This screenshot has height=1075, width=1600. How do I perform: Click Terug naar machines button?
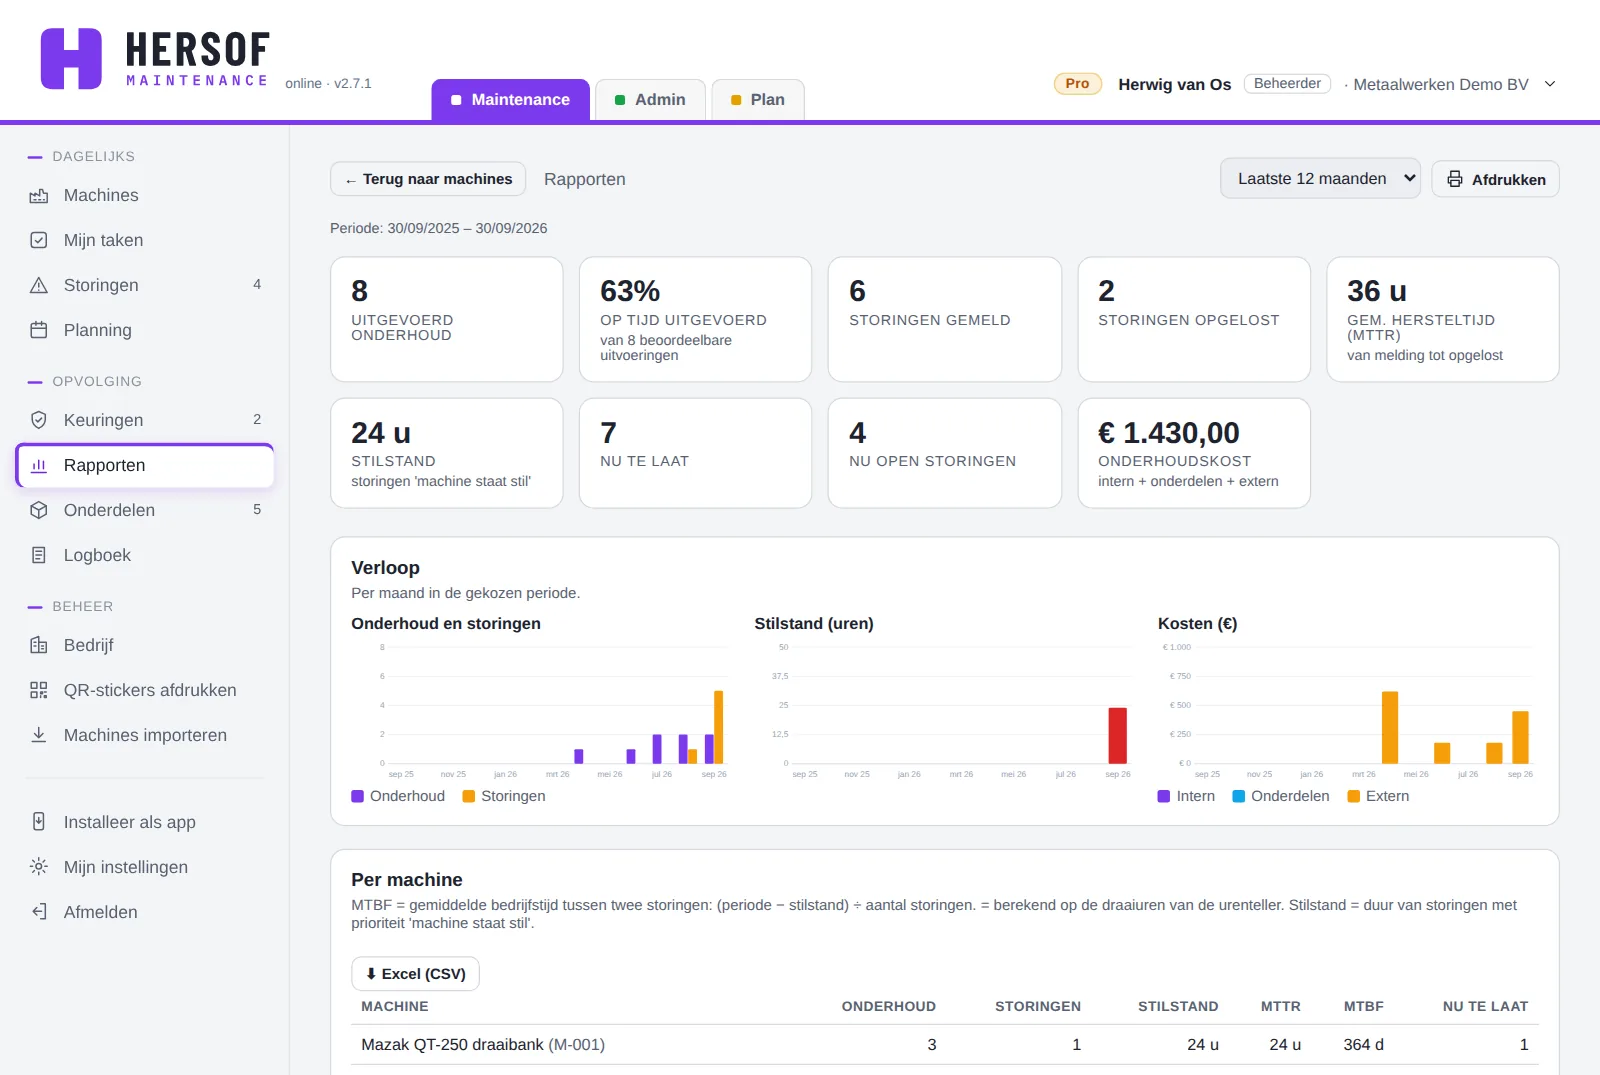coord(428,180)
